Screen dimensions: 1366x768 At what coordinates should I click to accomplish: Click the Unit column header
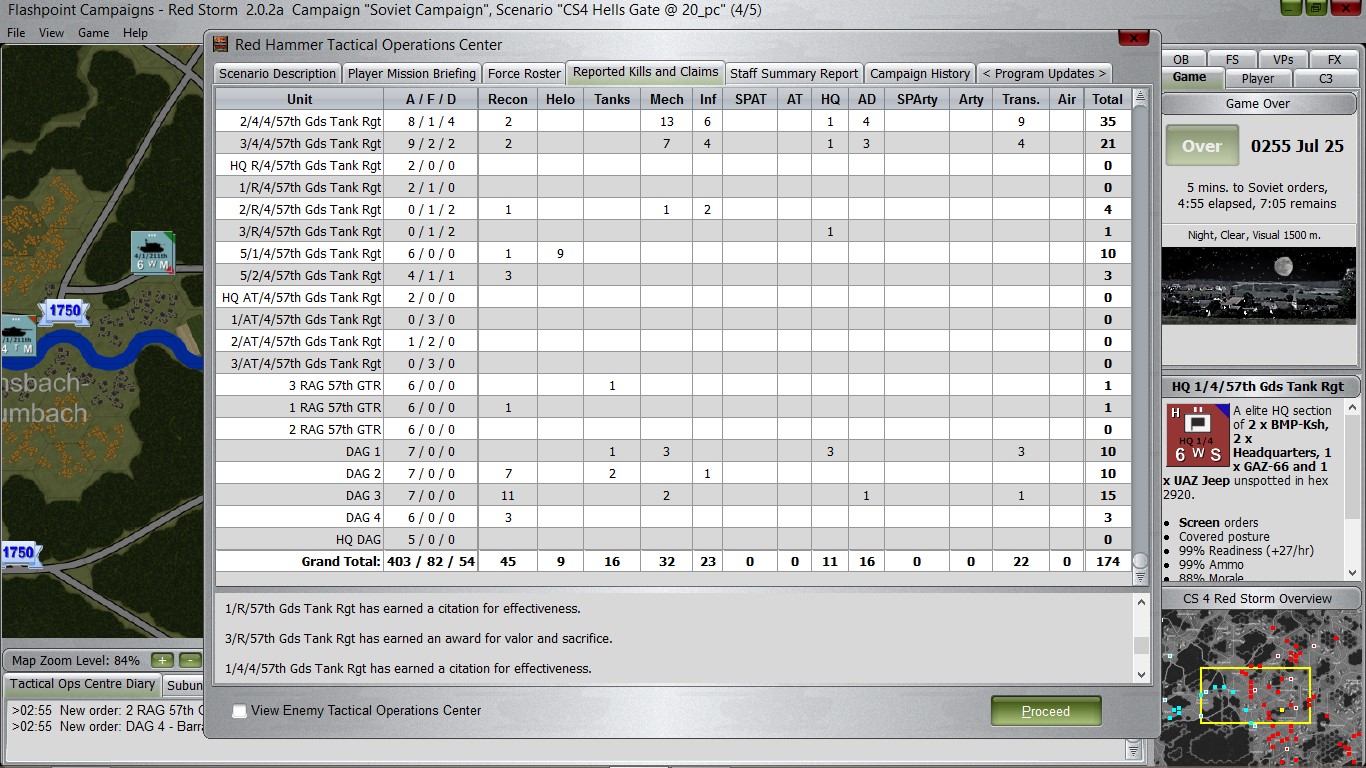coord(299,99)
